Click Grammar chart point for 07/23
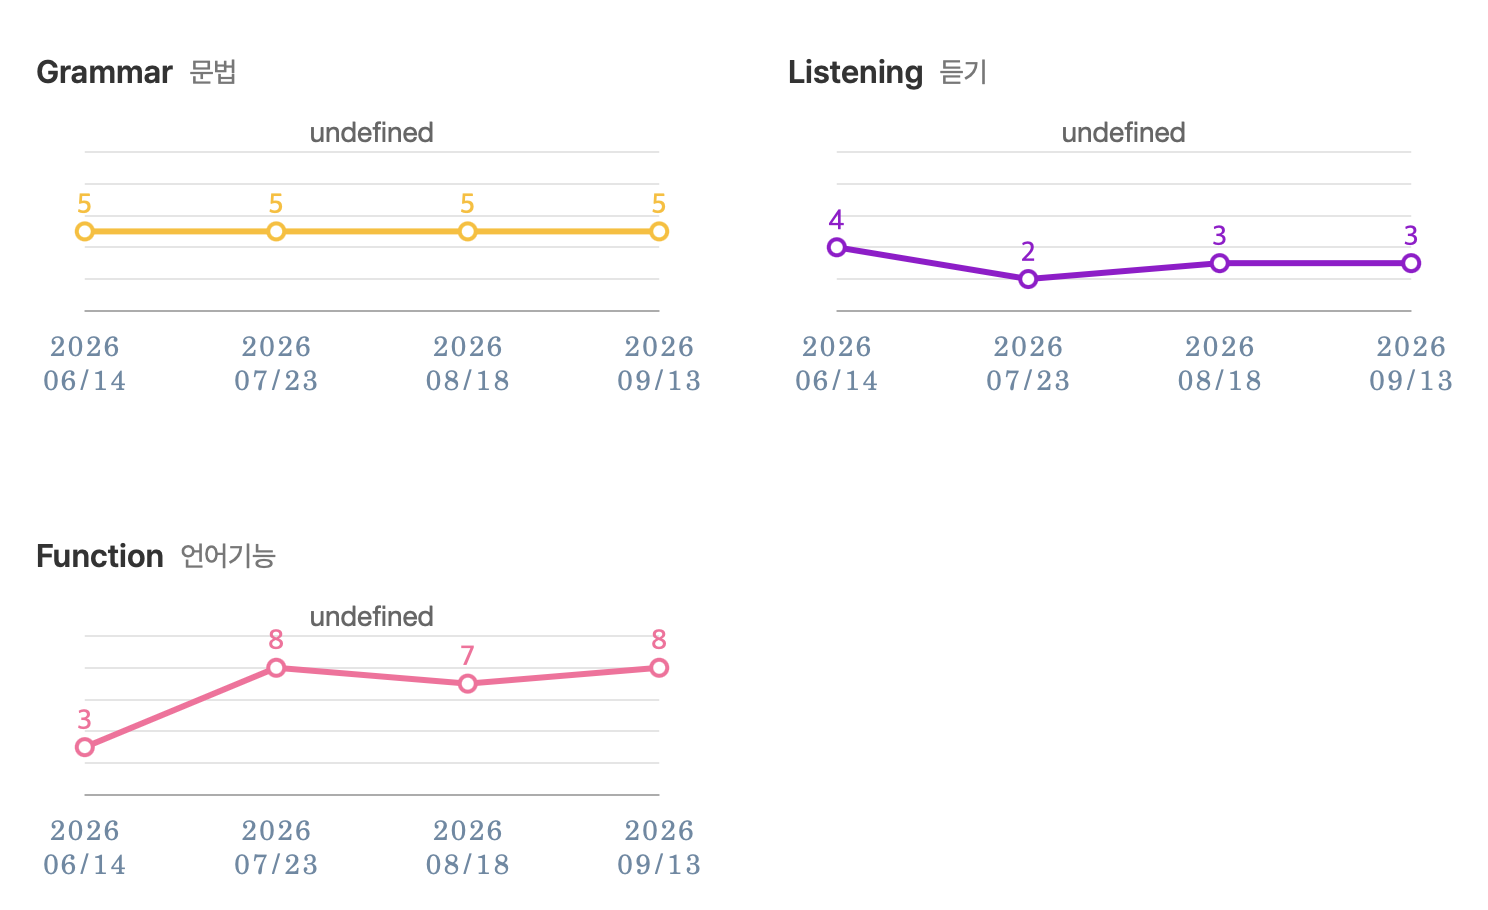 [x=276, y=231]
